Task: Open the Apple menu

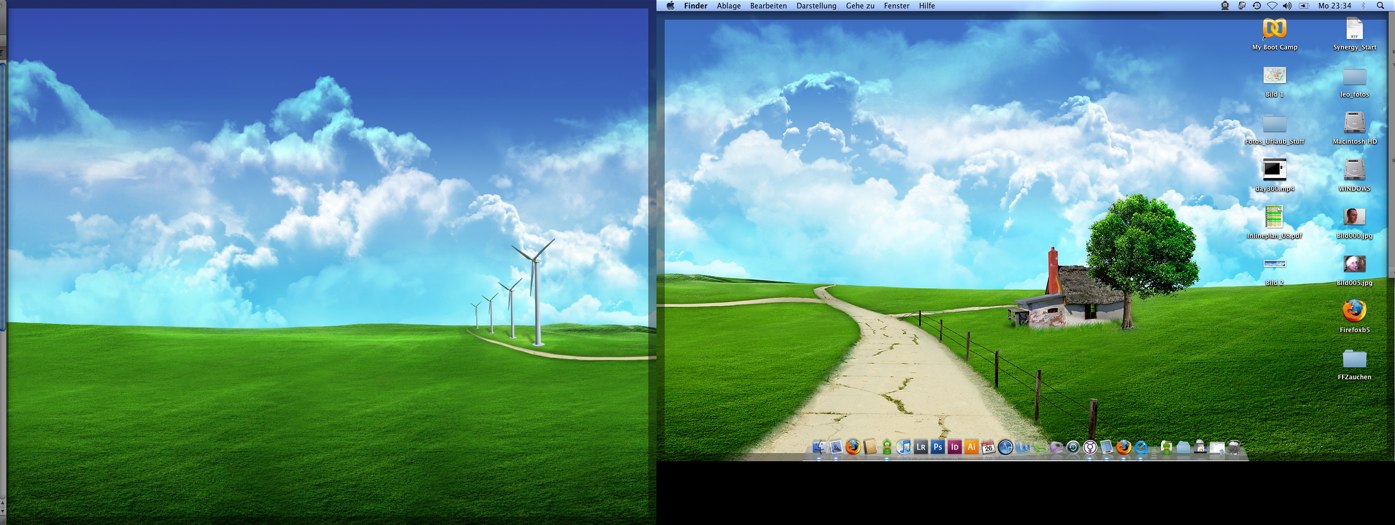Action: pos(671,6)
